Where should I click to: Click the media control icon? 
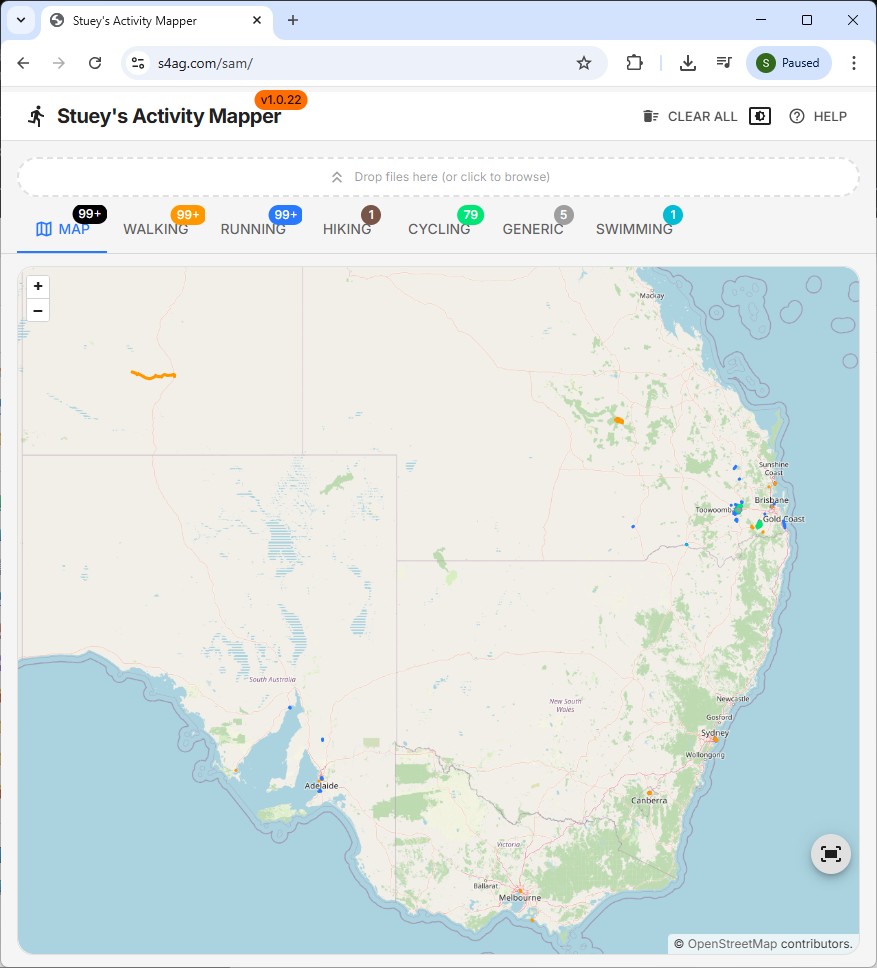[724, 63]
